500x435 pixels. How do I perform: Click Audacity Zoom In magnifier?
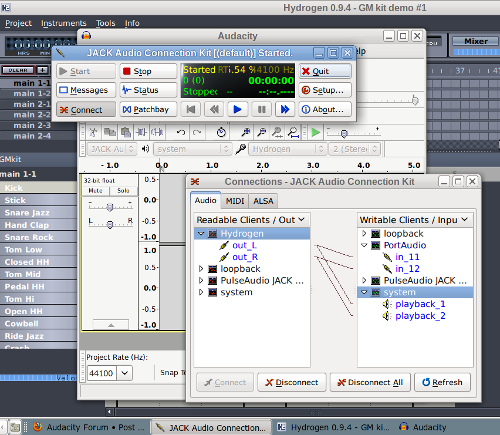(246, 133)
